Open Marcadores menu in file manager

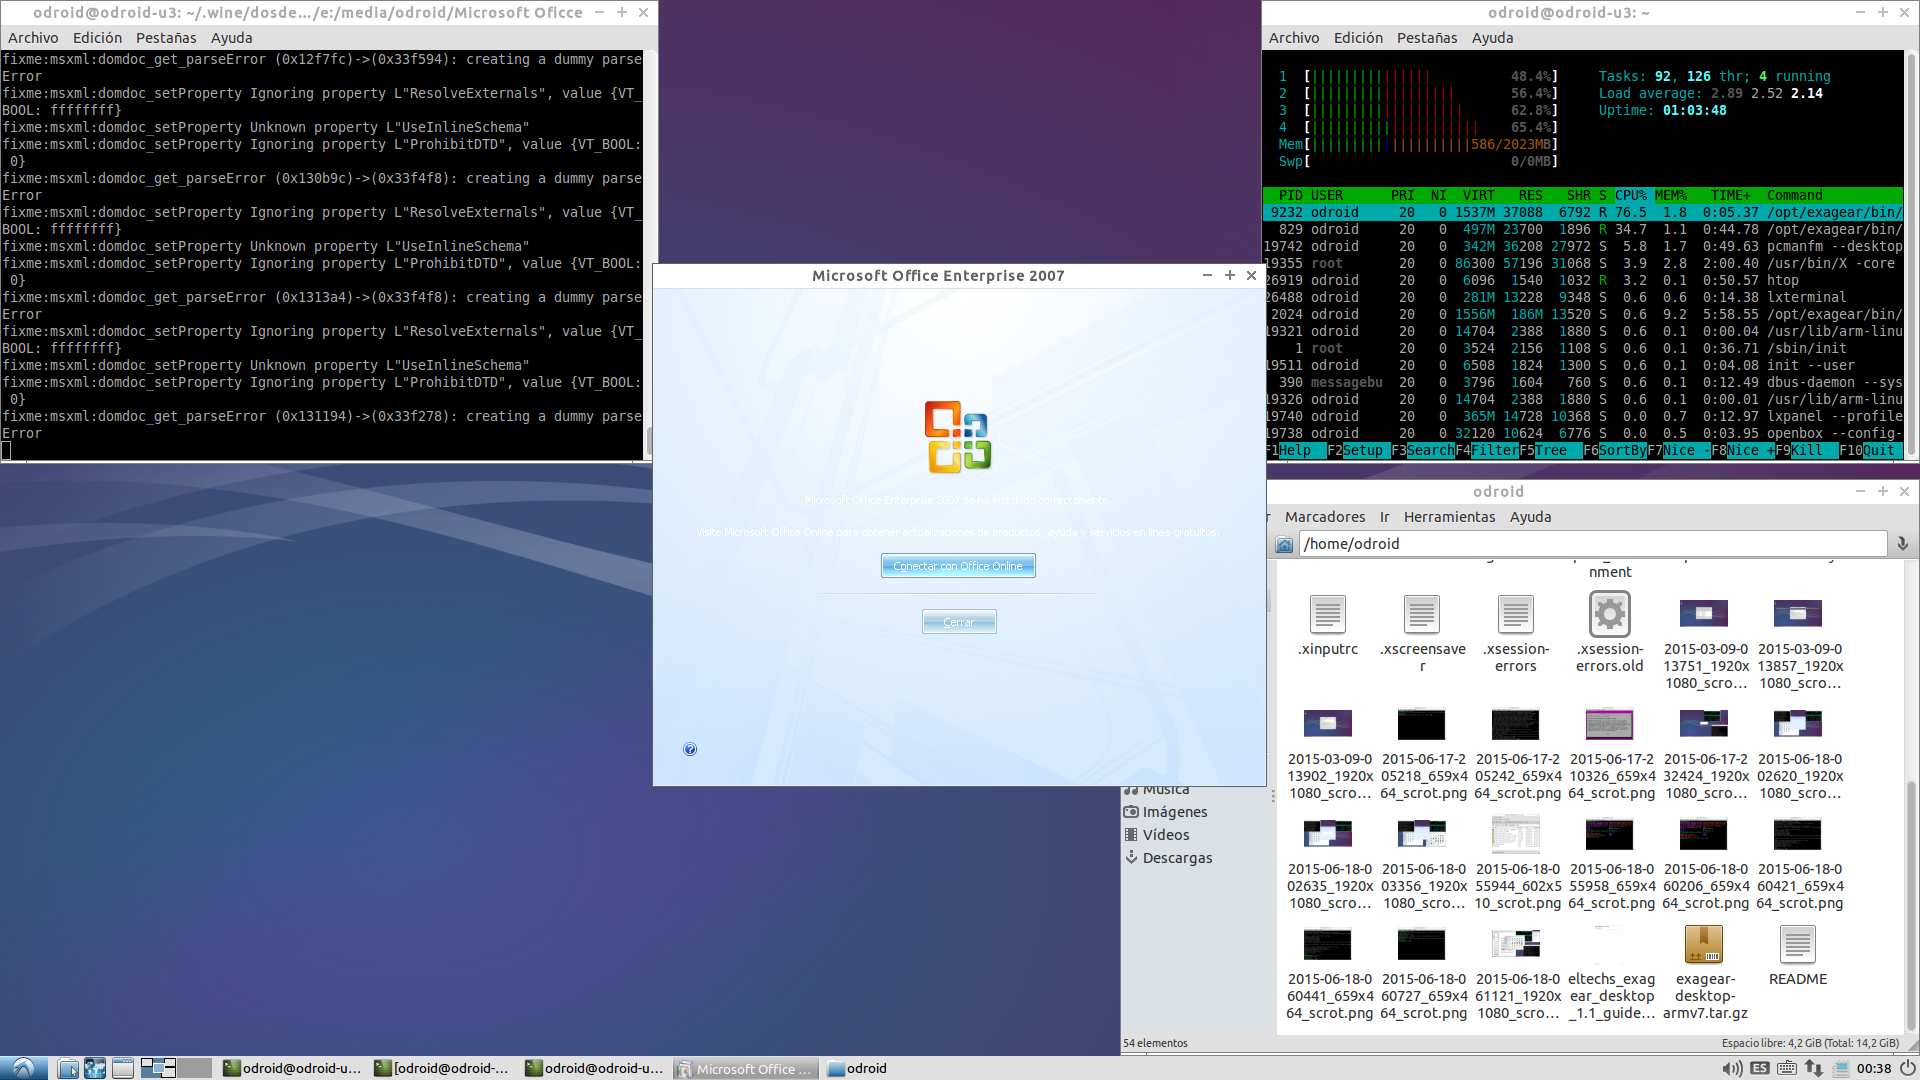coord(1324,517)
